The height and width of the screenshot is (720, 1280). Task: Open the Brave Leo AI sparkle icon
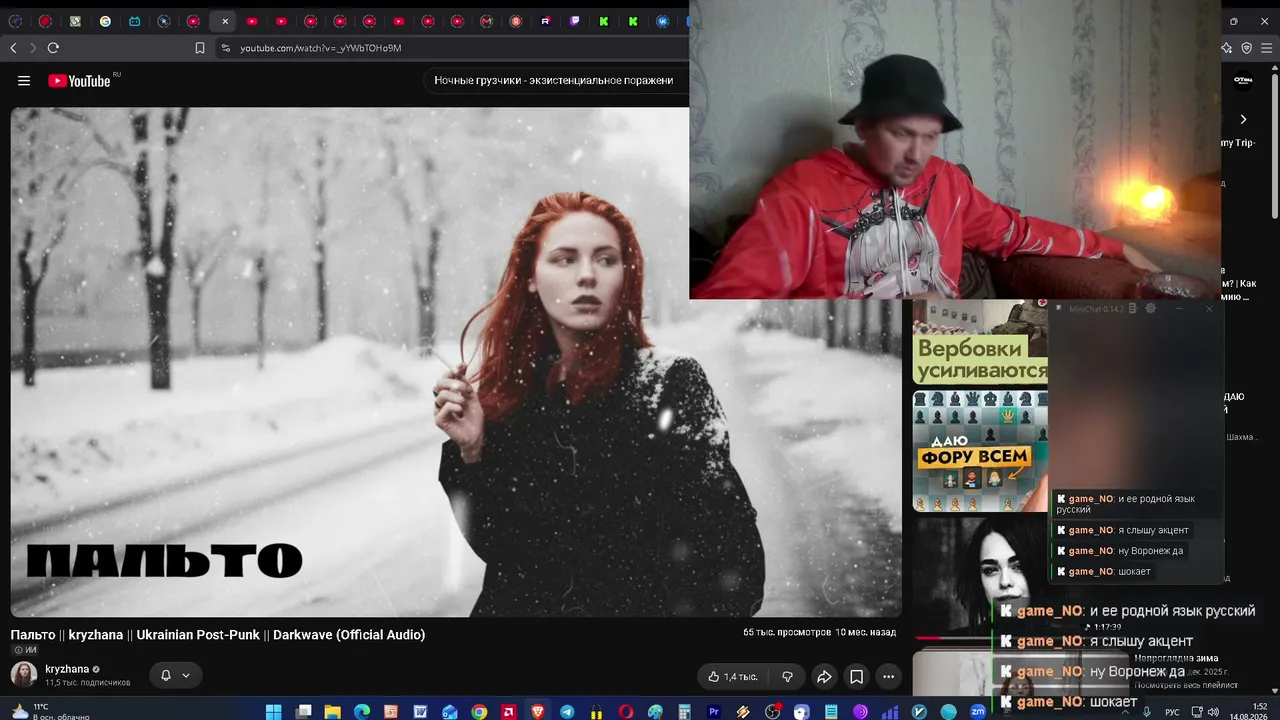pyautogui.click(x=1227, y=48)
